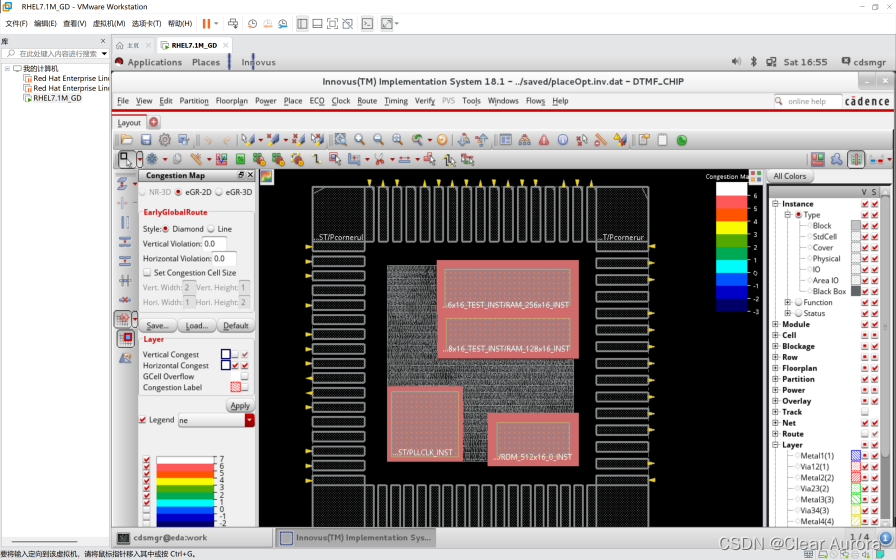Click the green square floorplan icon
This screenshot has height=560, width=896.
click(241, 159)
